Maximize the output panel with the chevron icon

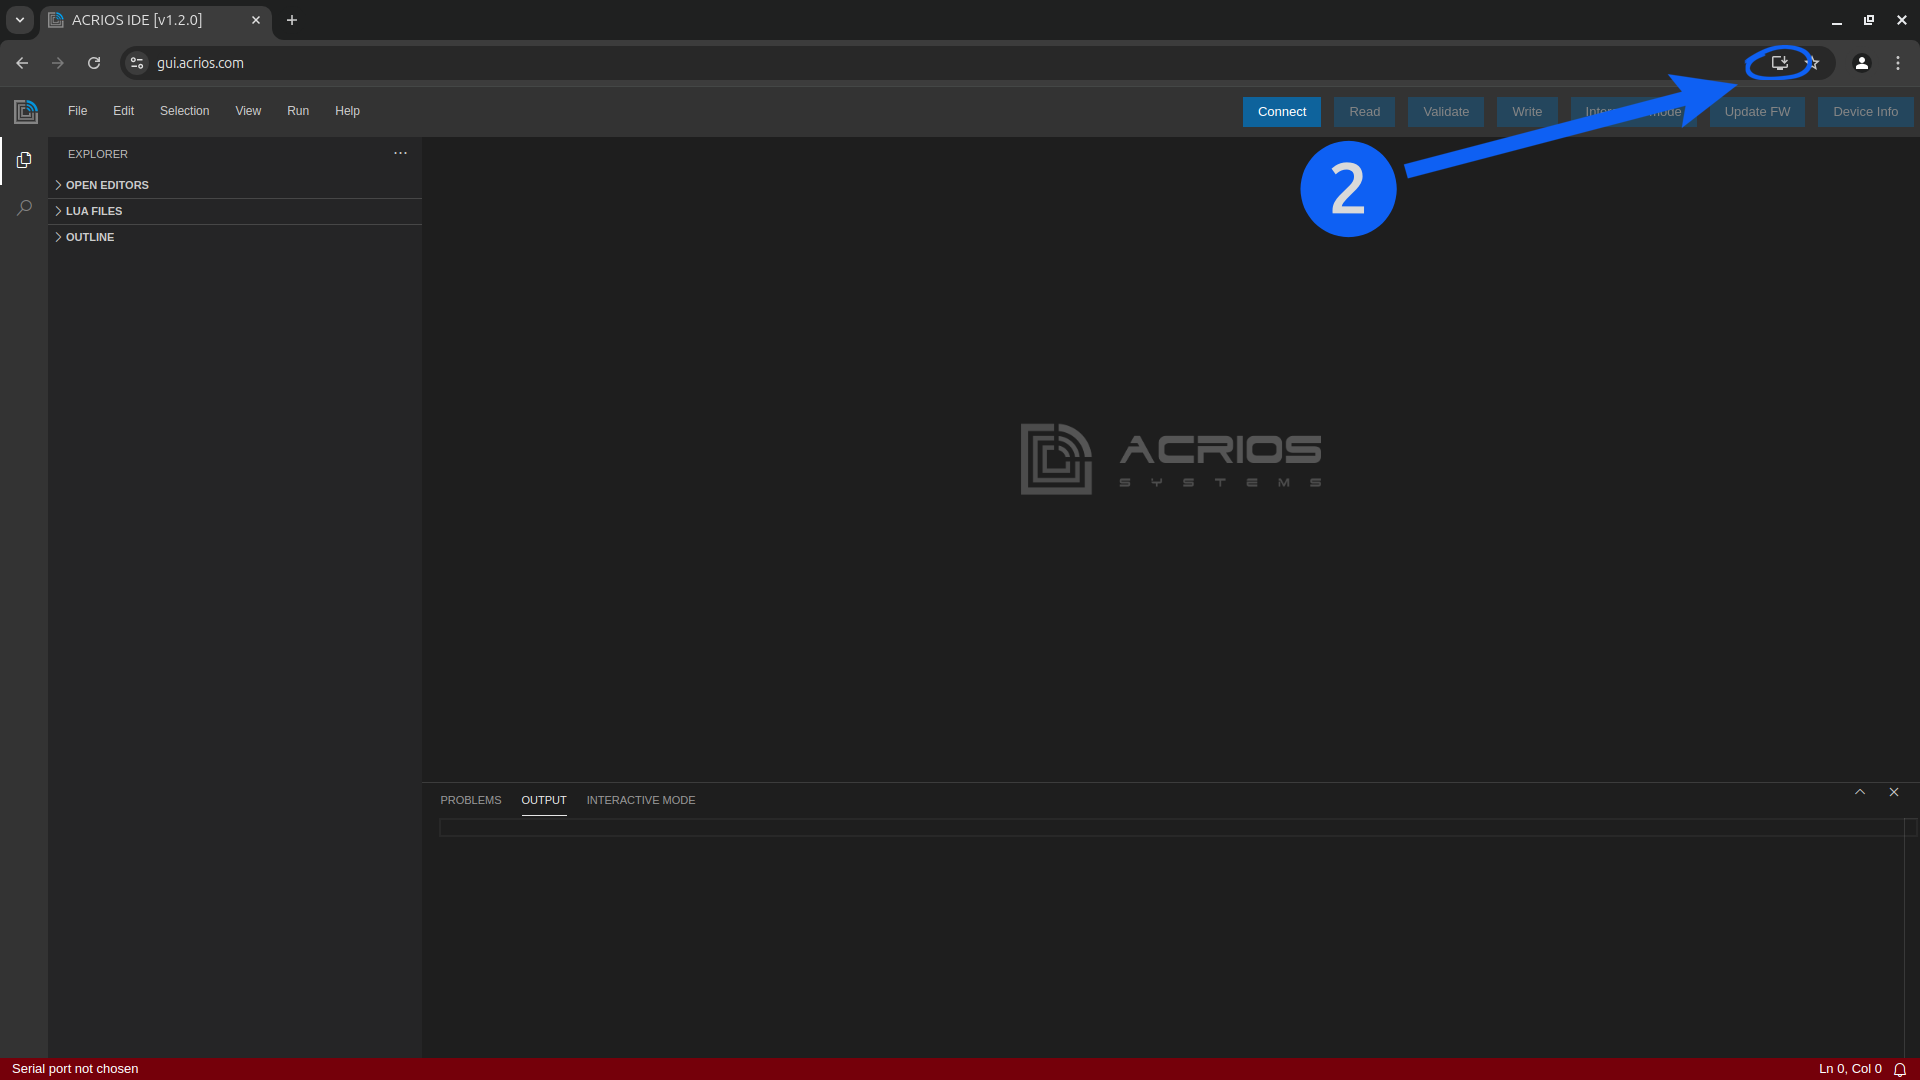point(1860,791)
